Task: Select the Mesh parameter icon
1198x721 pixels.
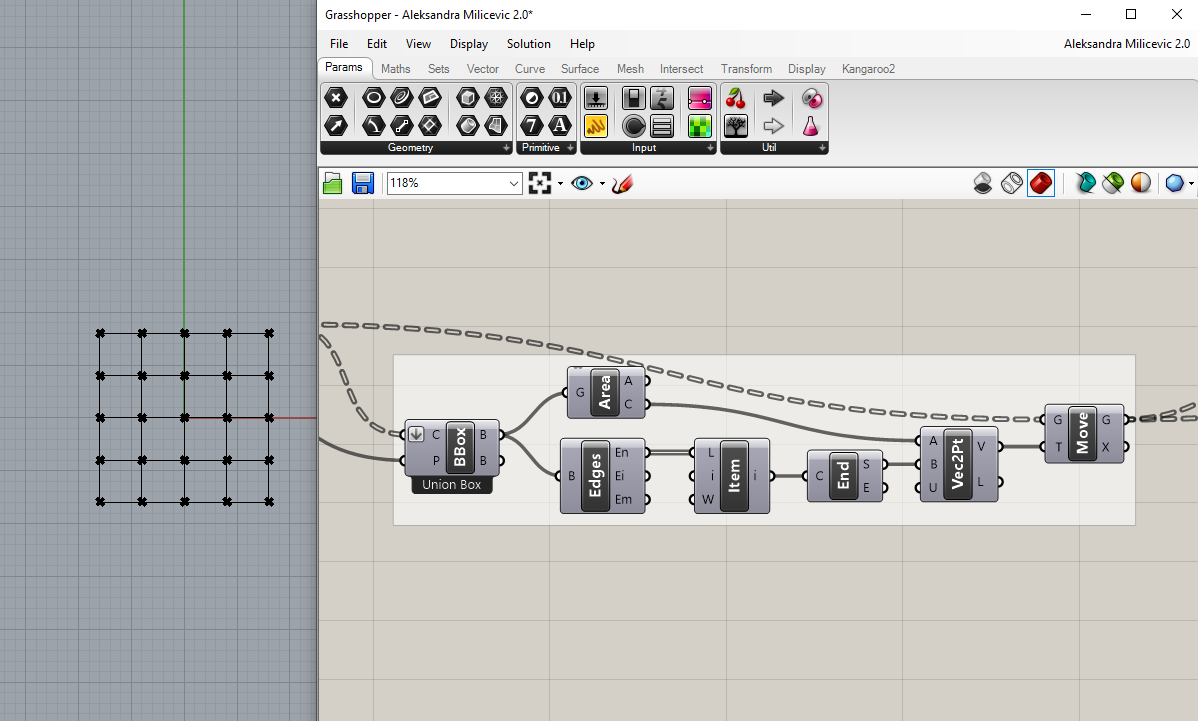Action: [496, 98]
